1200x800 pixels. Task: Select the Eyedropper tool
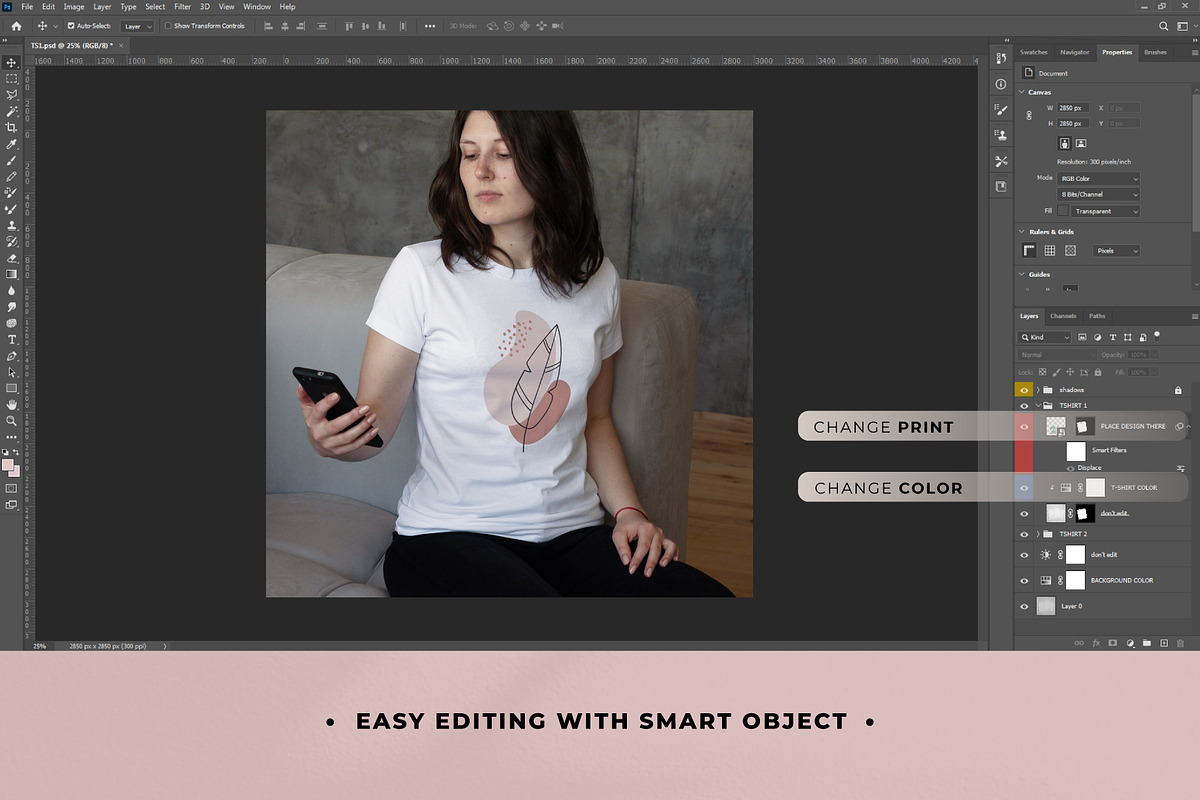click(12, 143)
